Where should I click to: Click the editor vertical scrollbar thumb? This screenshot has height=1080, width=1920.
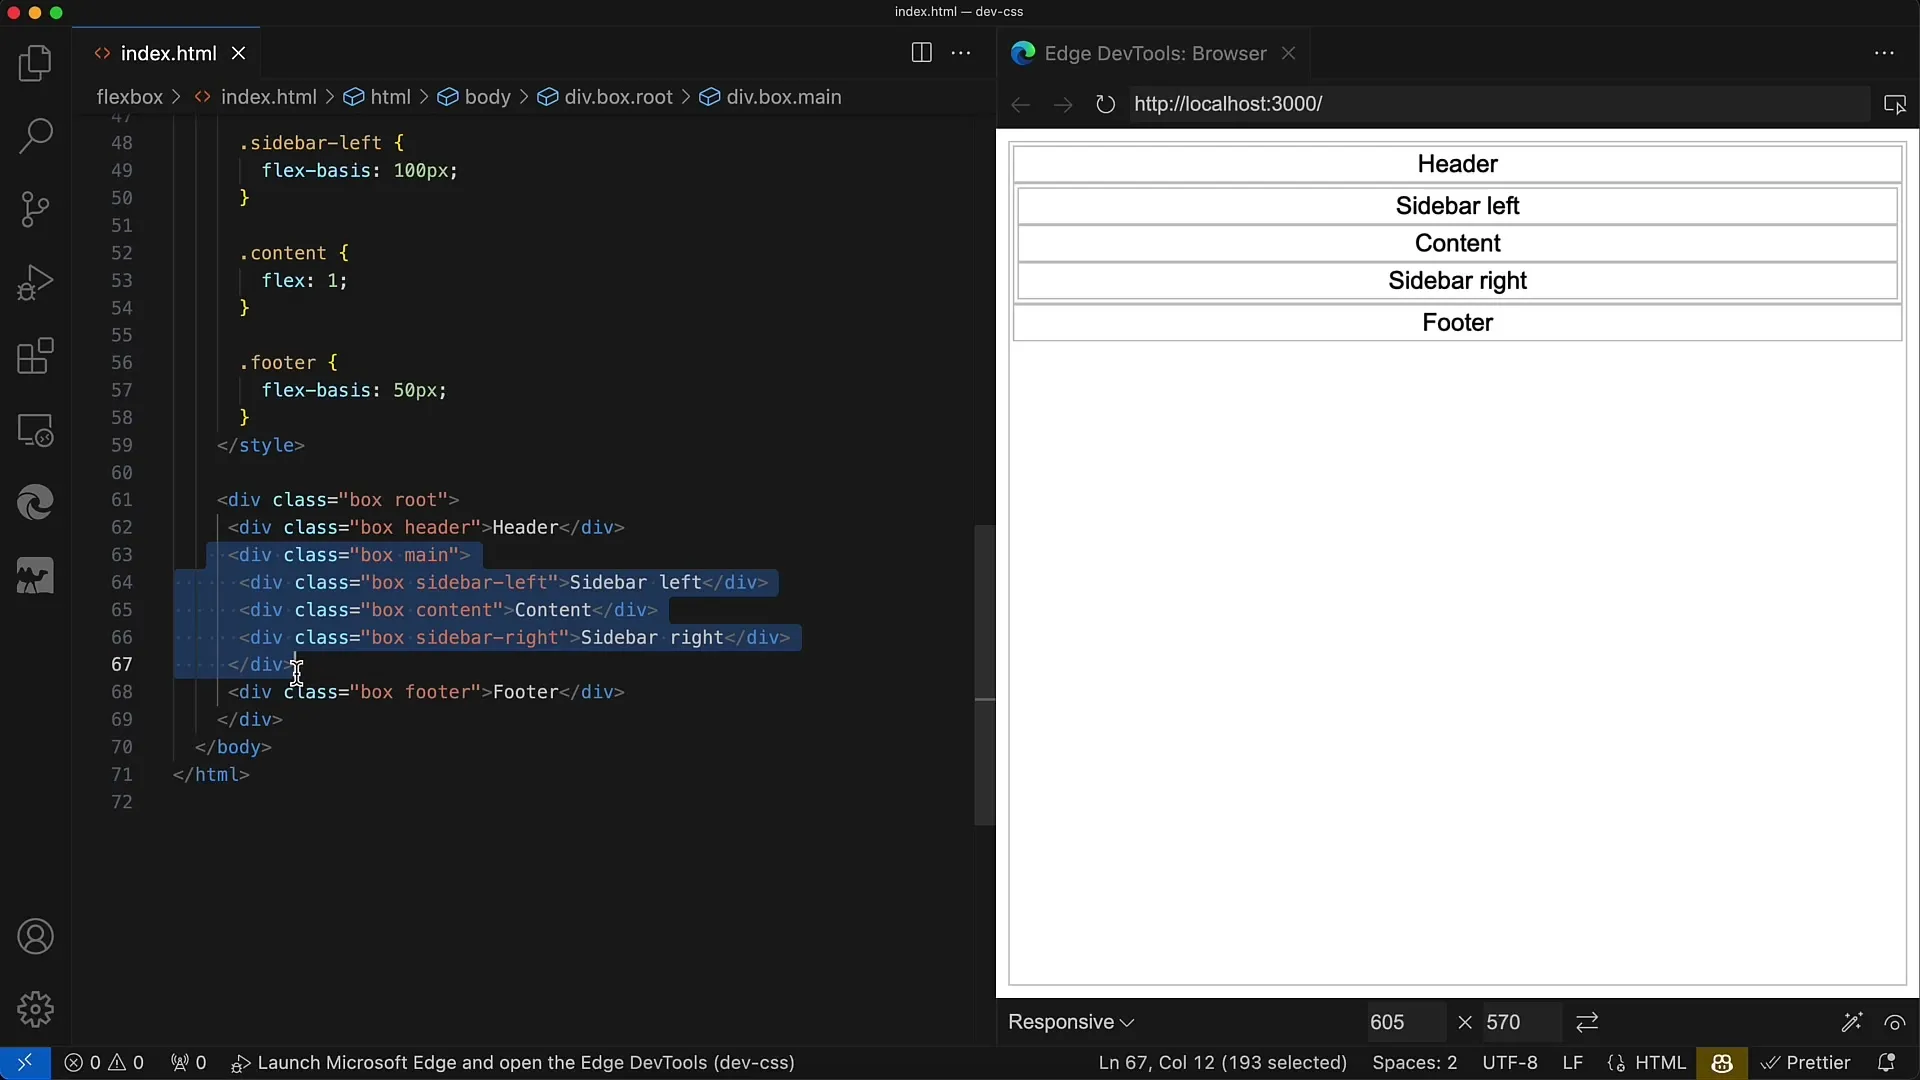click(x=985, y=675)
